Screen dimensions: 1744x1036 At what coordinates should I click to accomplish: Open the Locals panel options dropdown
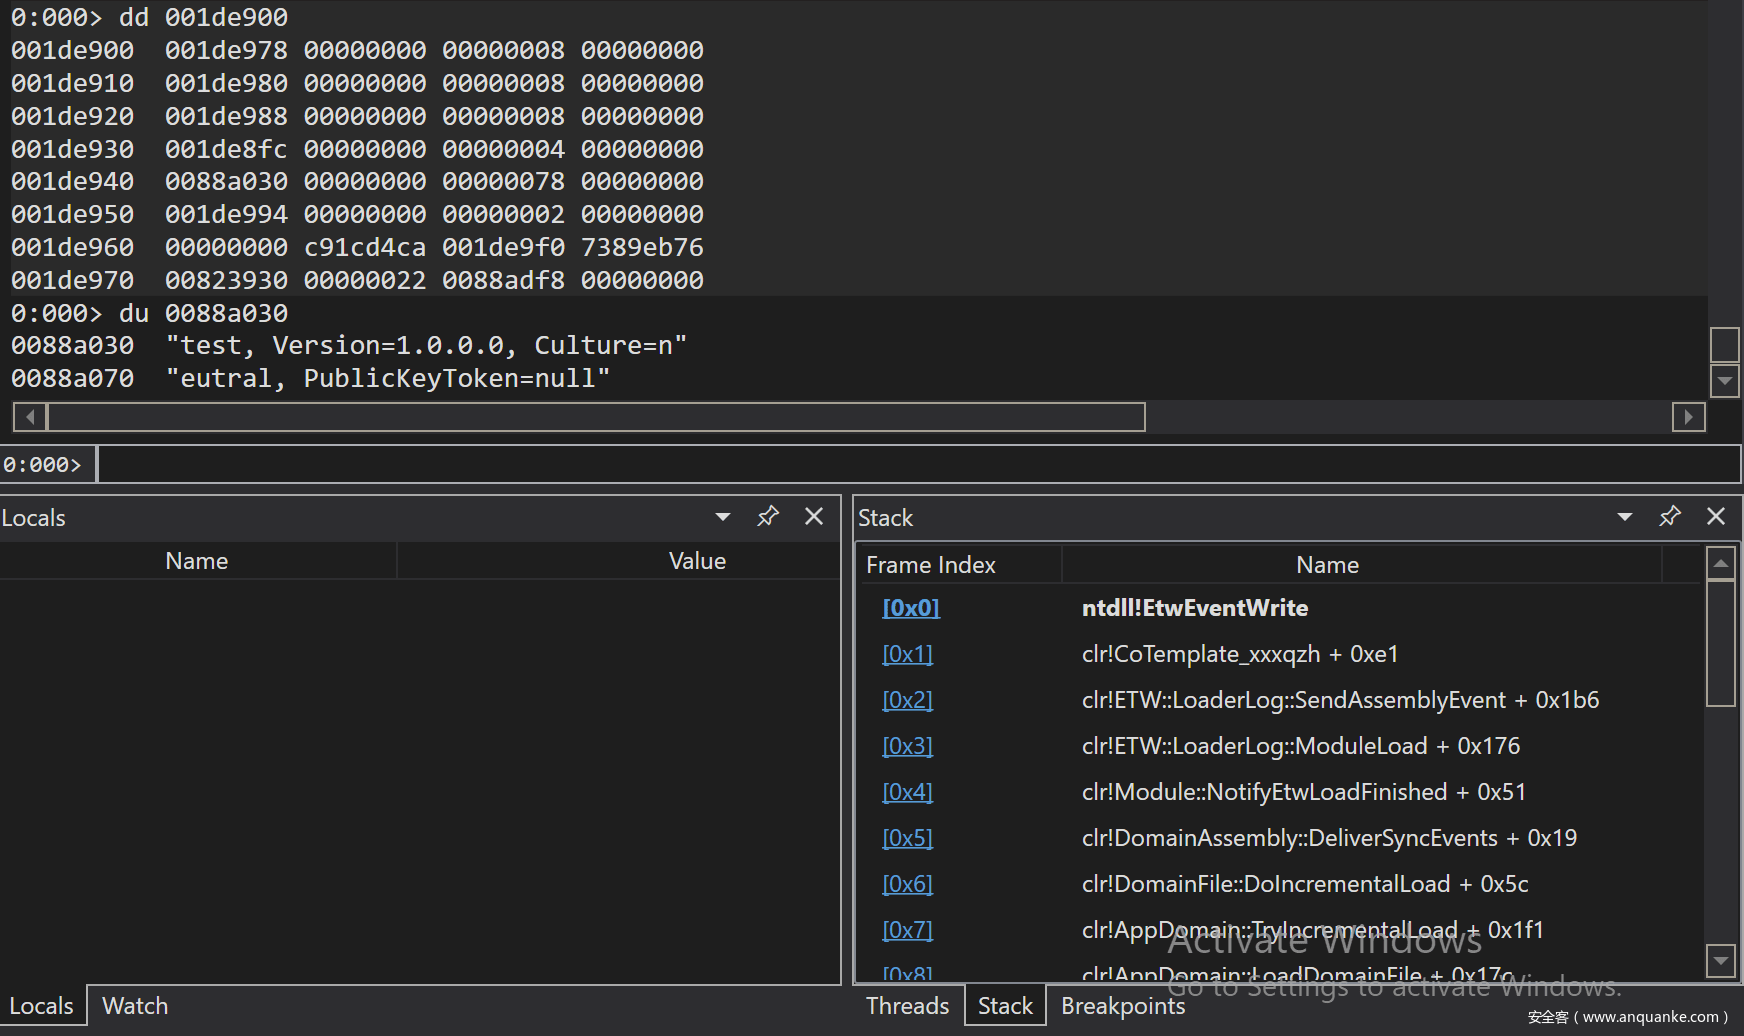click(722, 517)
